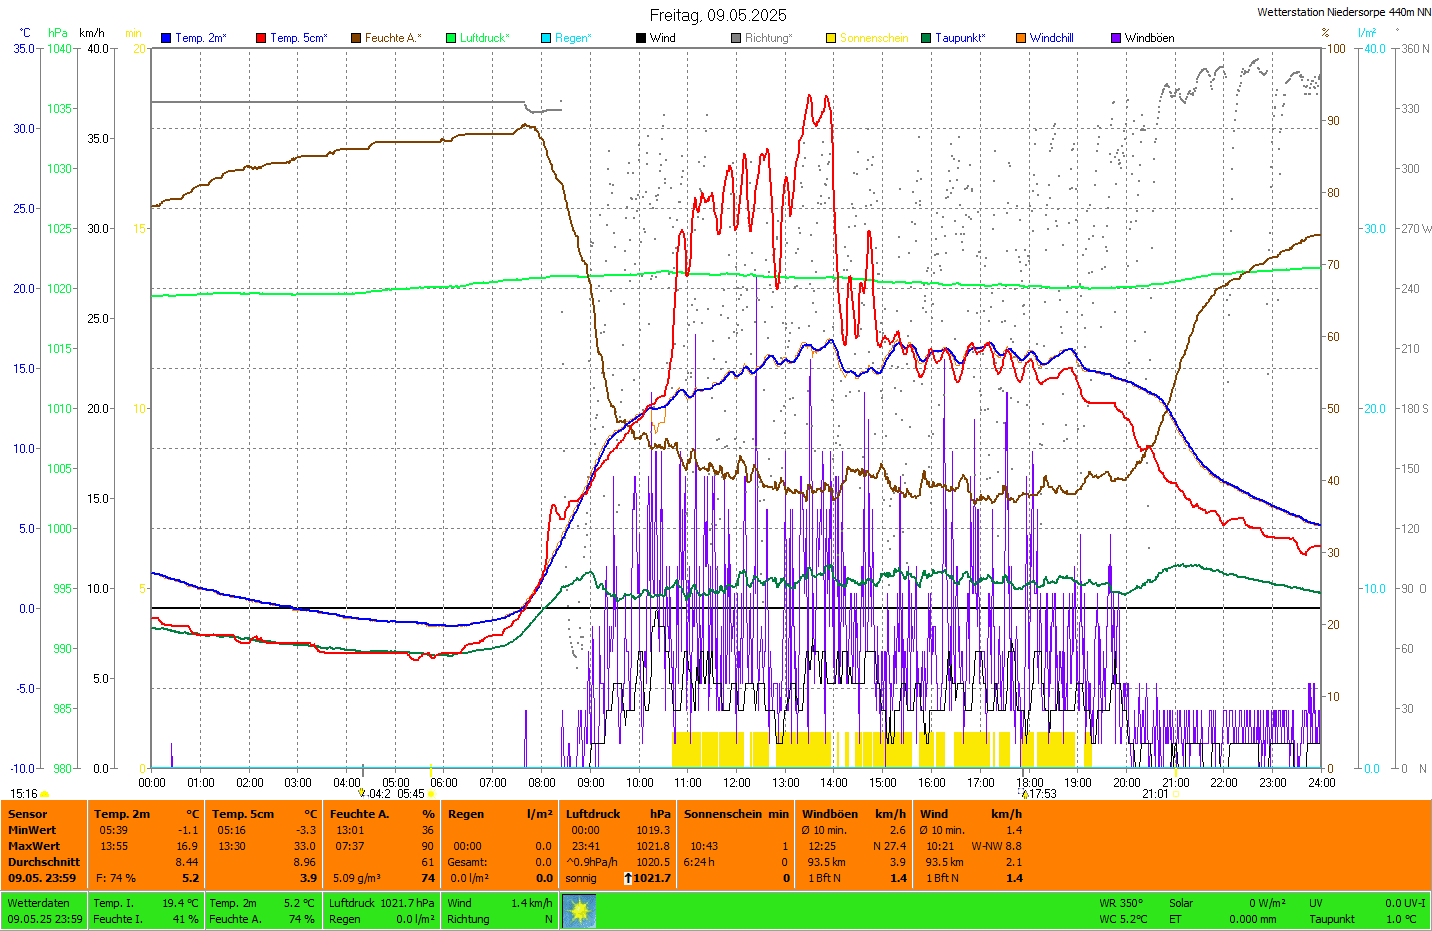This screenshot has height=931, width=1432.
Task: Select the Taupunkt legend label
Action: pyautogui.click(x=960, y=38)
